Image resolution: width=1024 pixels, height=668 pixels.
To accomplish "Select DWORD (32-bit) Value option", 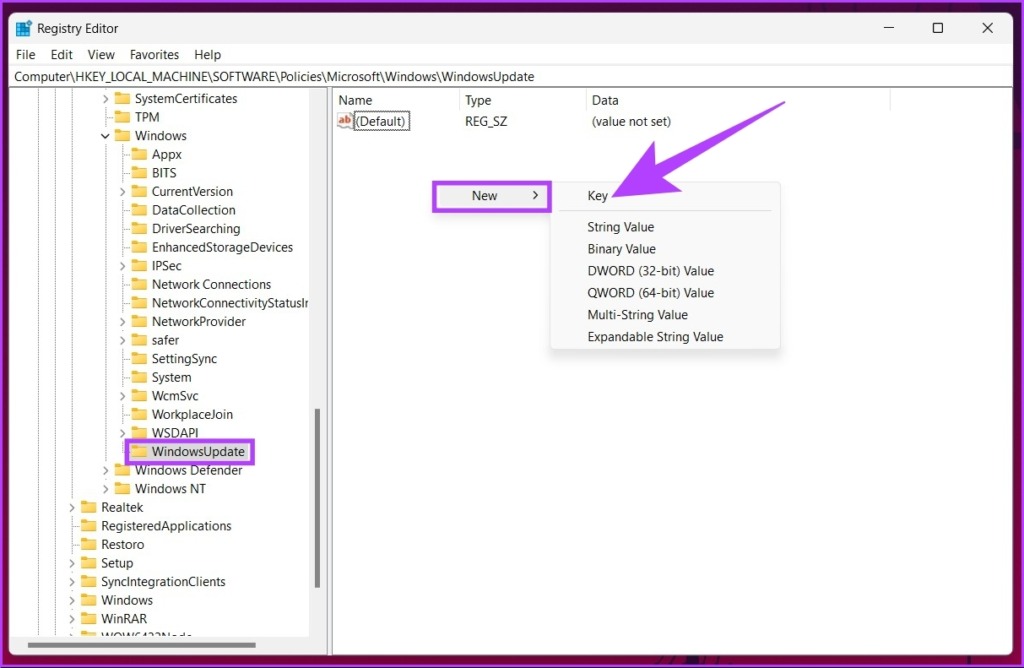I will [x=650, y=271].
